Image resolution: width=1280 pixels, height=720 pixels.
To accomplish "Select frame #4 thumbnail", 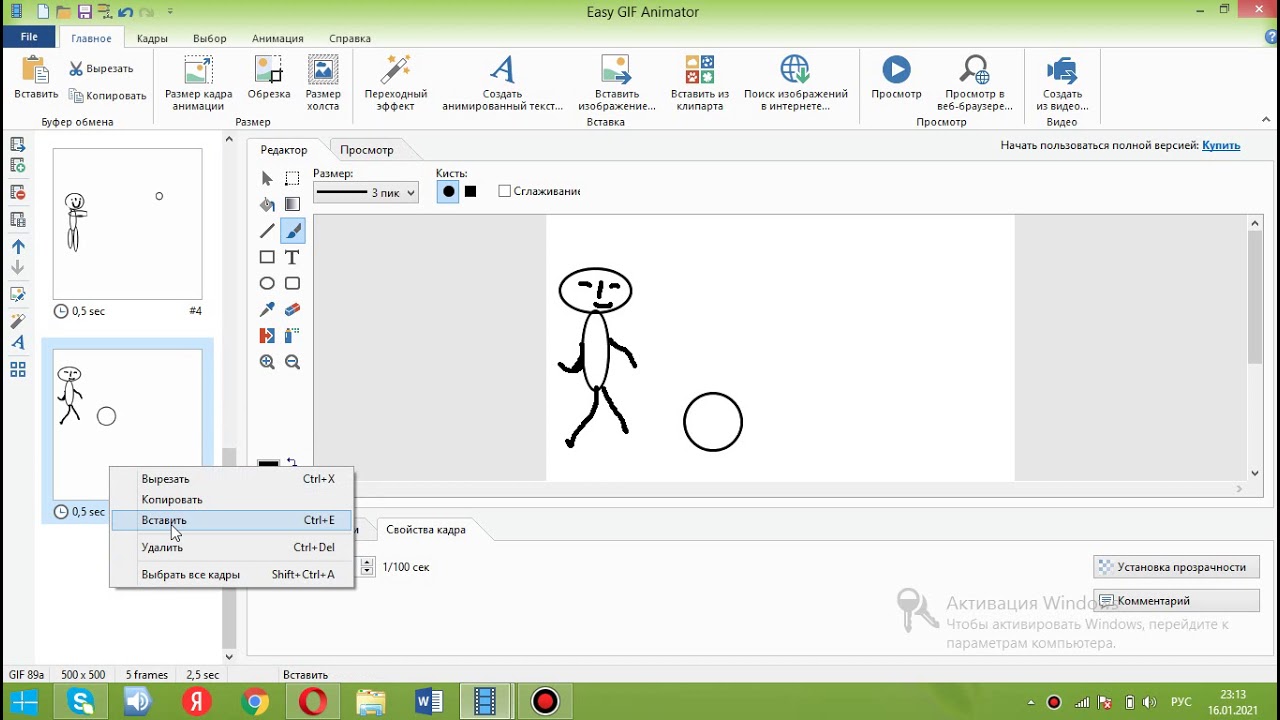I will pyautogui.click(x=127, y=224).
